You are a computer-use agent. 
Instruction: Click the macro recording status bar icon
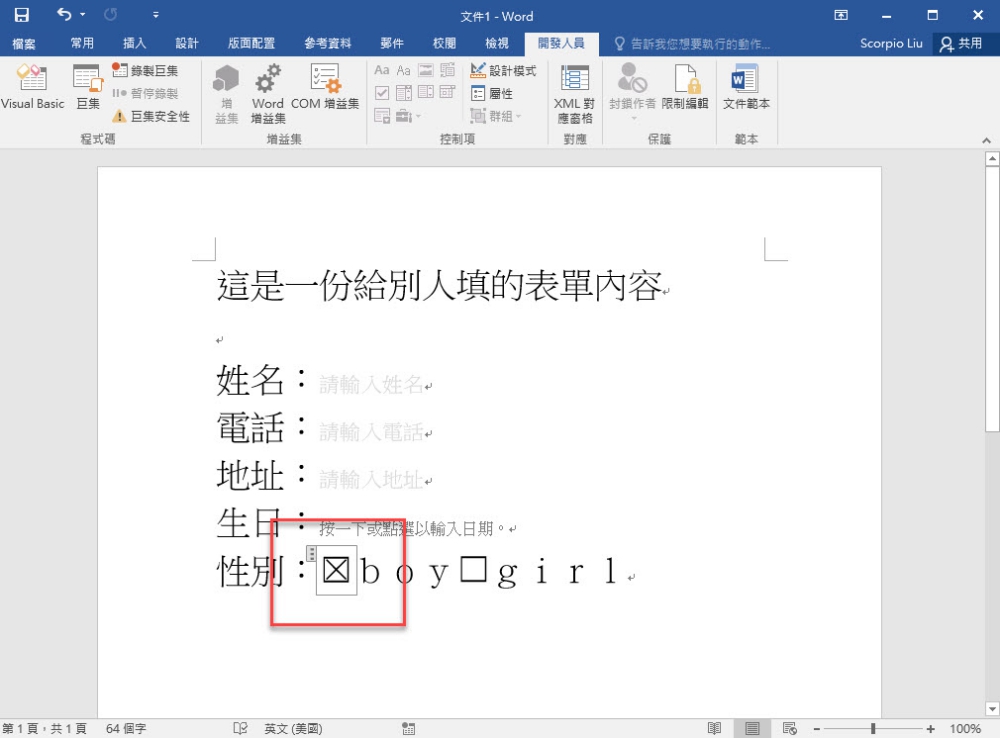tap(408, 728)
